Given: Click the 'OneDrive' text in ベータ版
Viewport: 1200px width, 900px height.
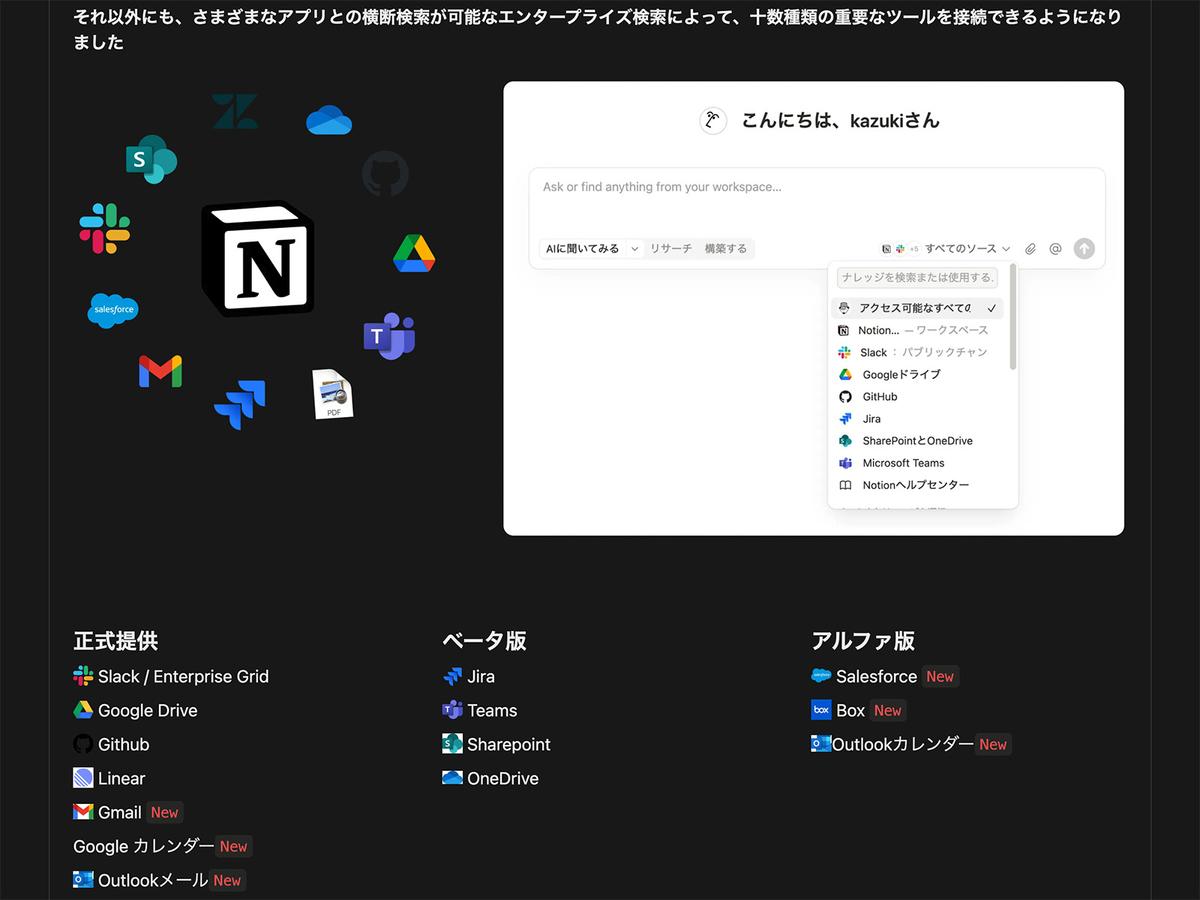Looking at the screenshot, I should tap(503, 778).
